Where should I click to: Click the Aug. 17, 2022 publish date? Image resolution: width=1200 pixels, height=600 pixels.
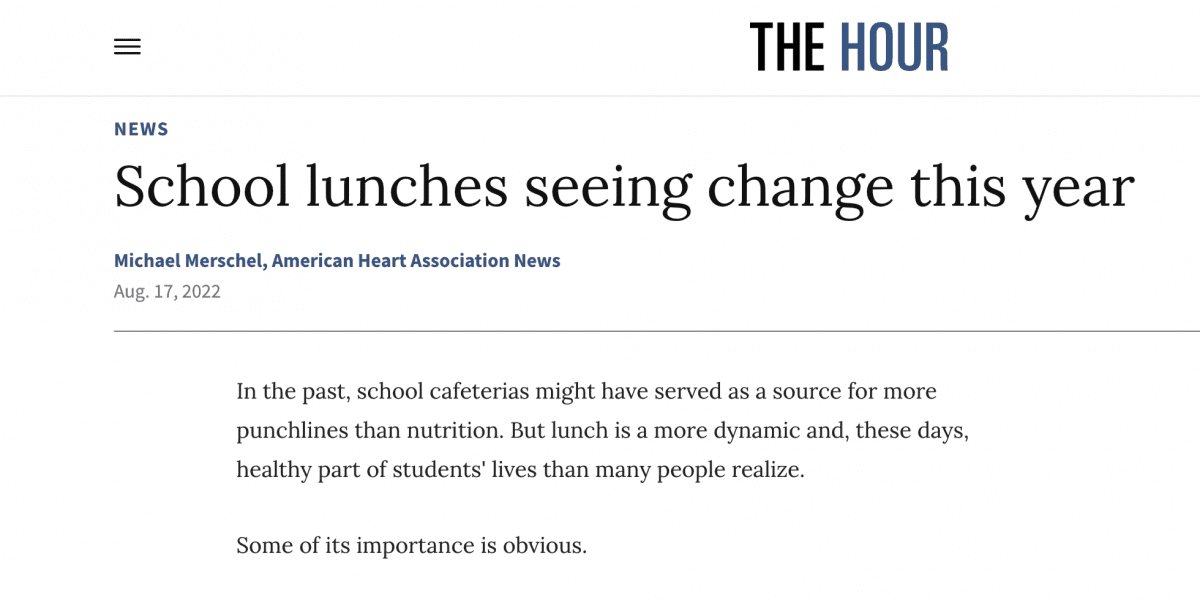(x=167, y=292)
